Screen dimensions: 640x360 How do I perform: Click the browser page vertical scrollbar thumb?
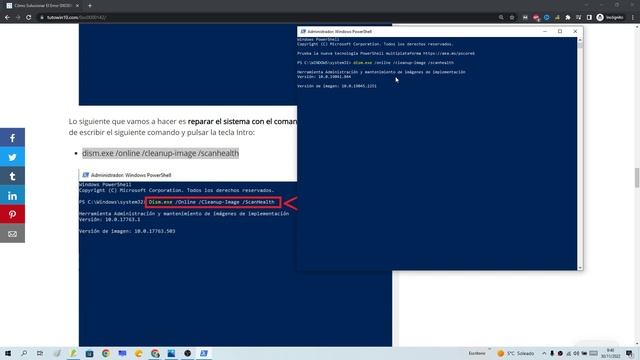pos(637,178)
